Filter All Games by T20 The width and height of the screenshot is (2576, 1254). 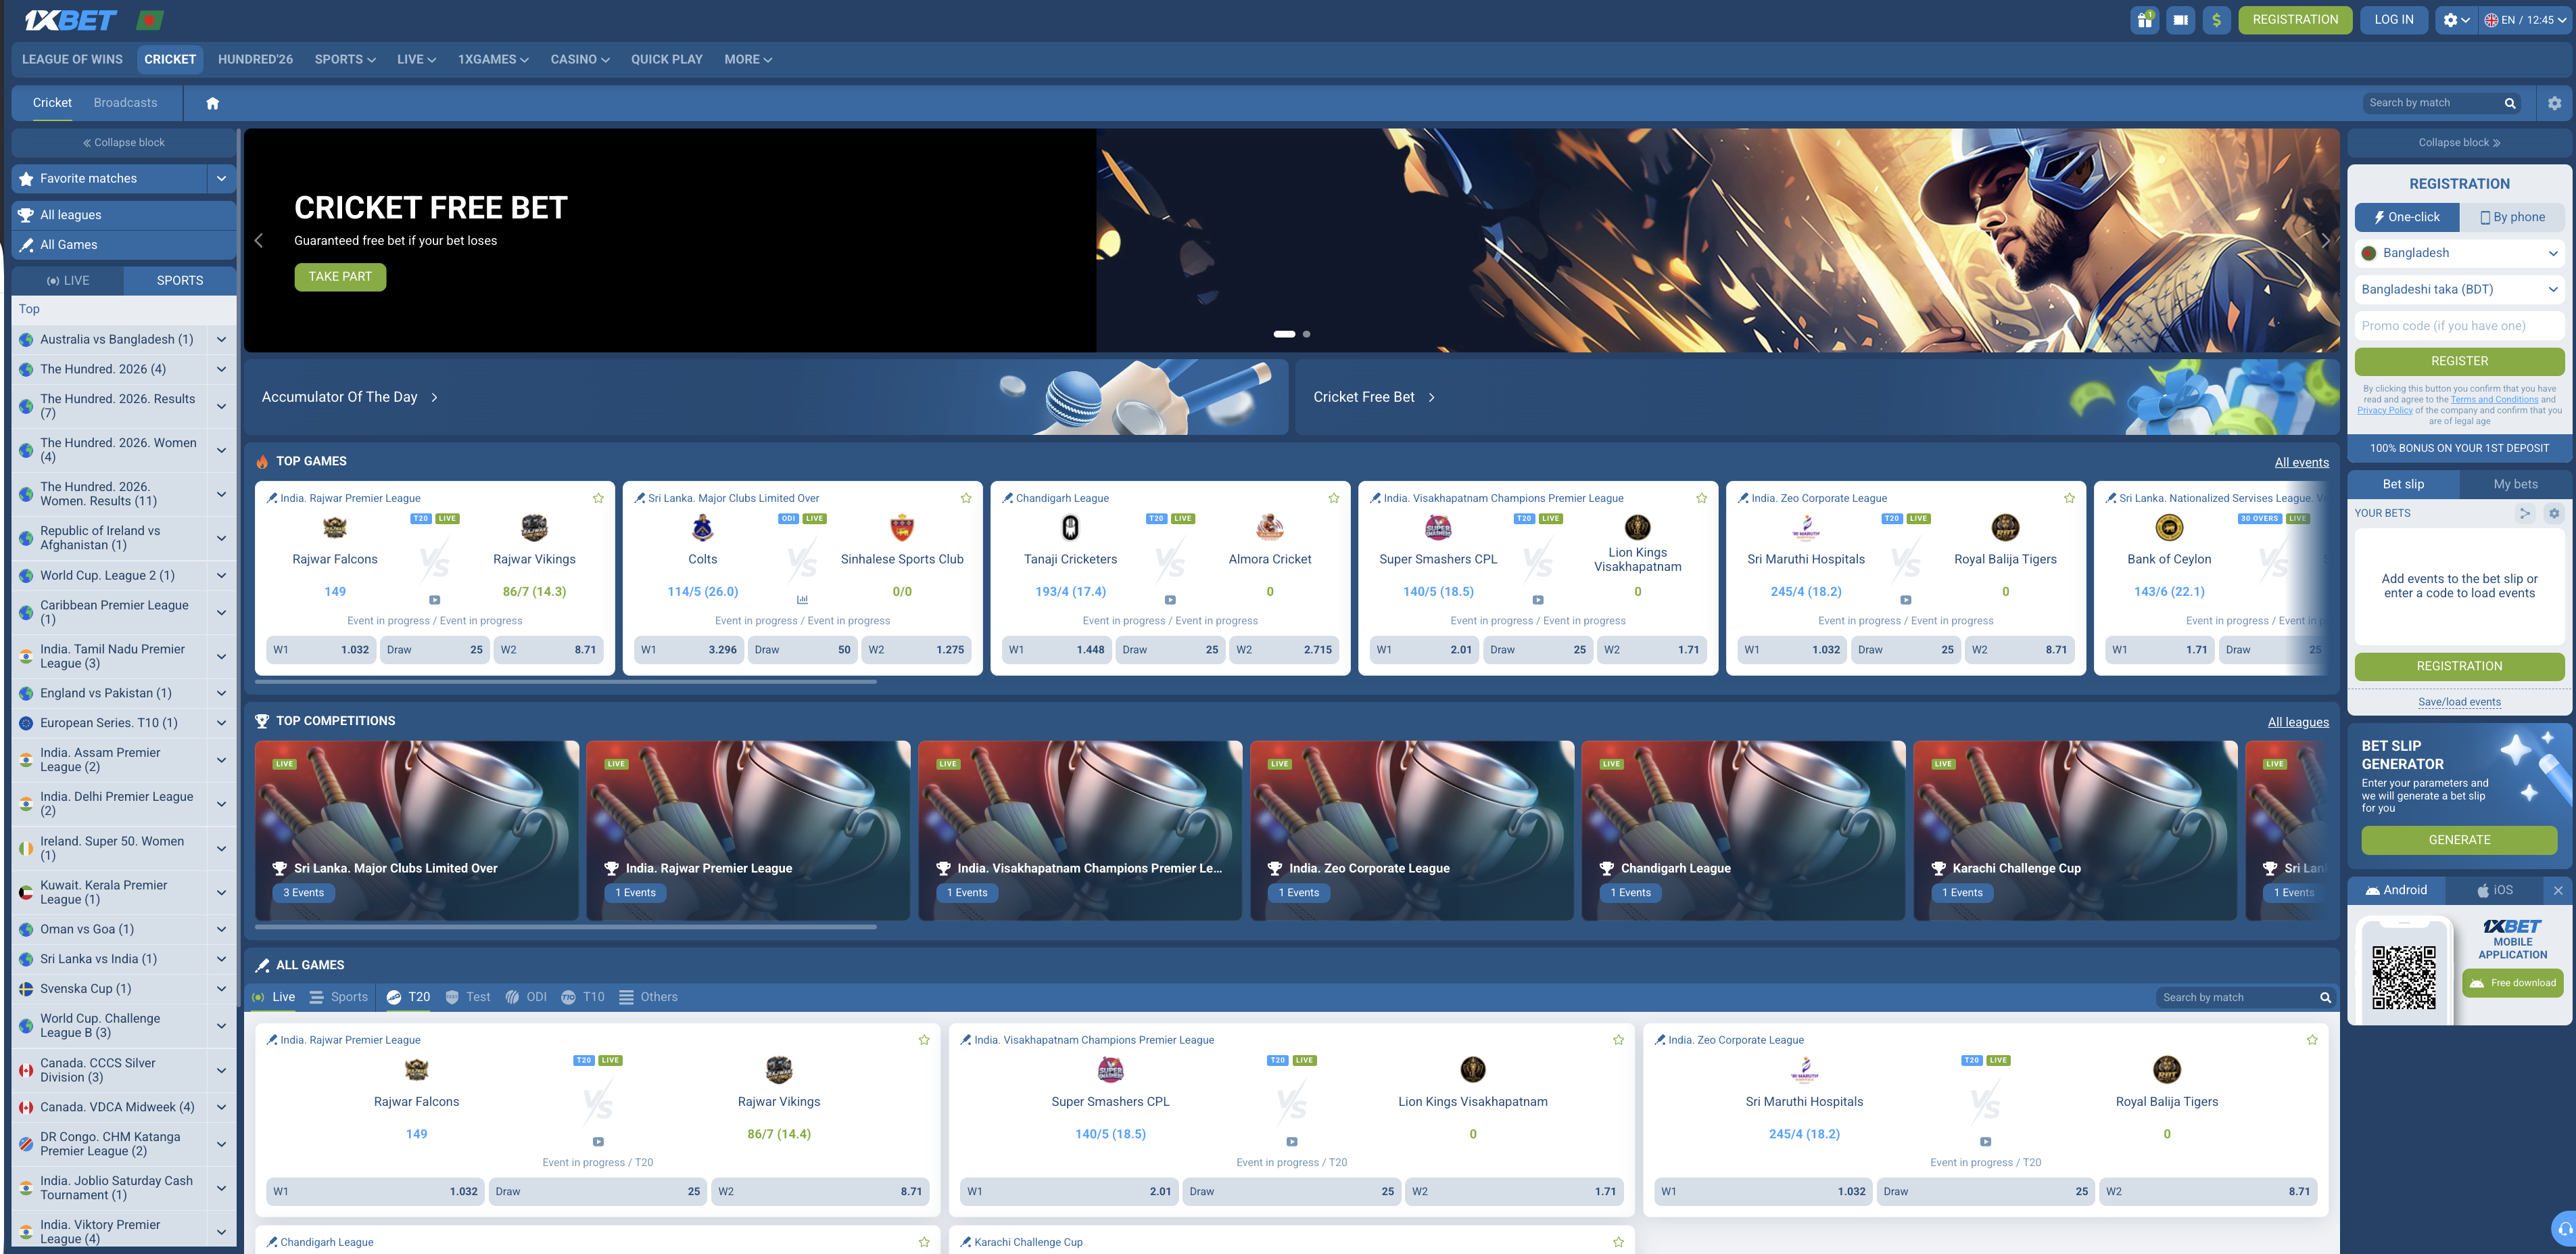pos(408,997)
